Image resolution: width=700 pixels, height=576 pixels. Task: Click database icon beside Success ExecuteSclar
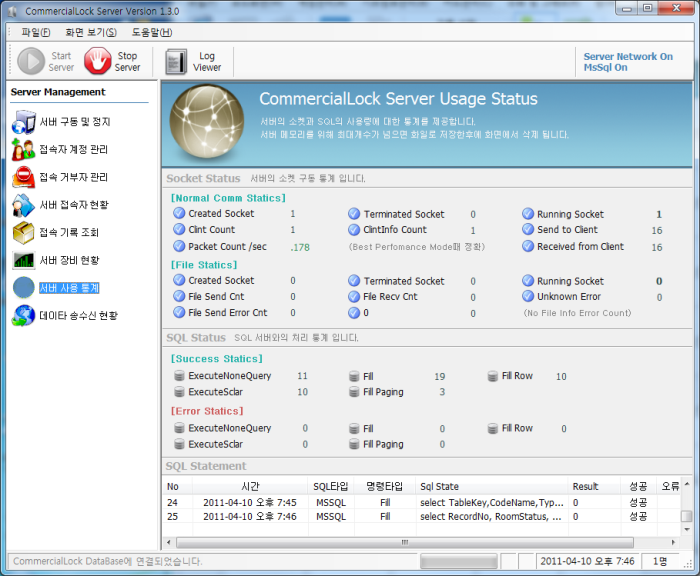pyautogui.click(x=179, y=392)
